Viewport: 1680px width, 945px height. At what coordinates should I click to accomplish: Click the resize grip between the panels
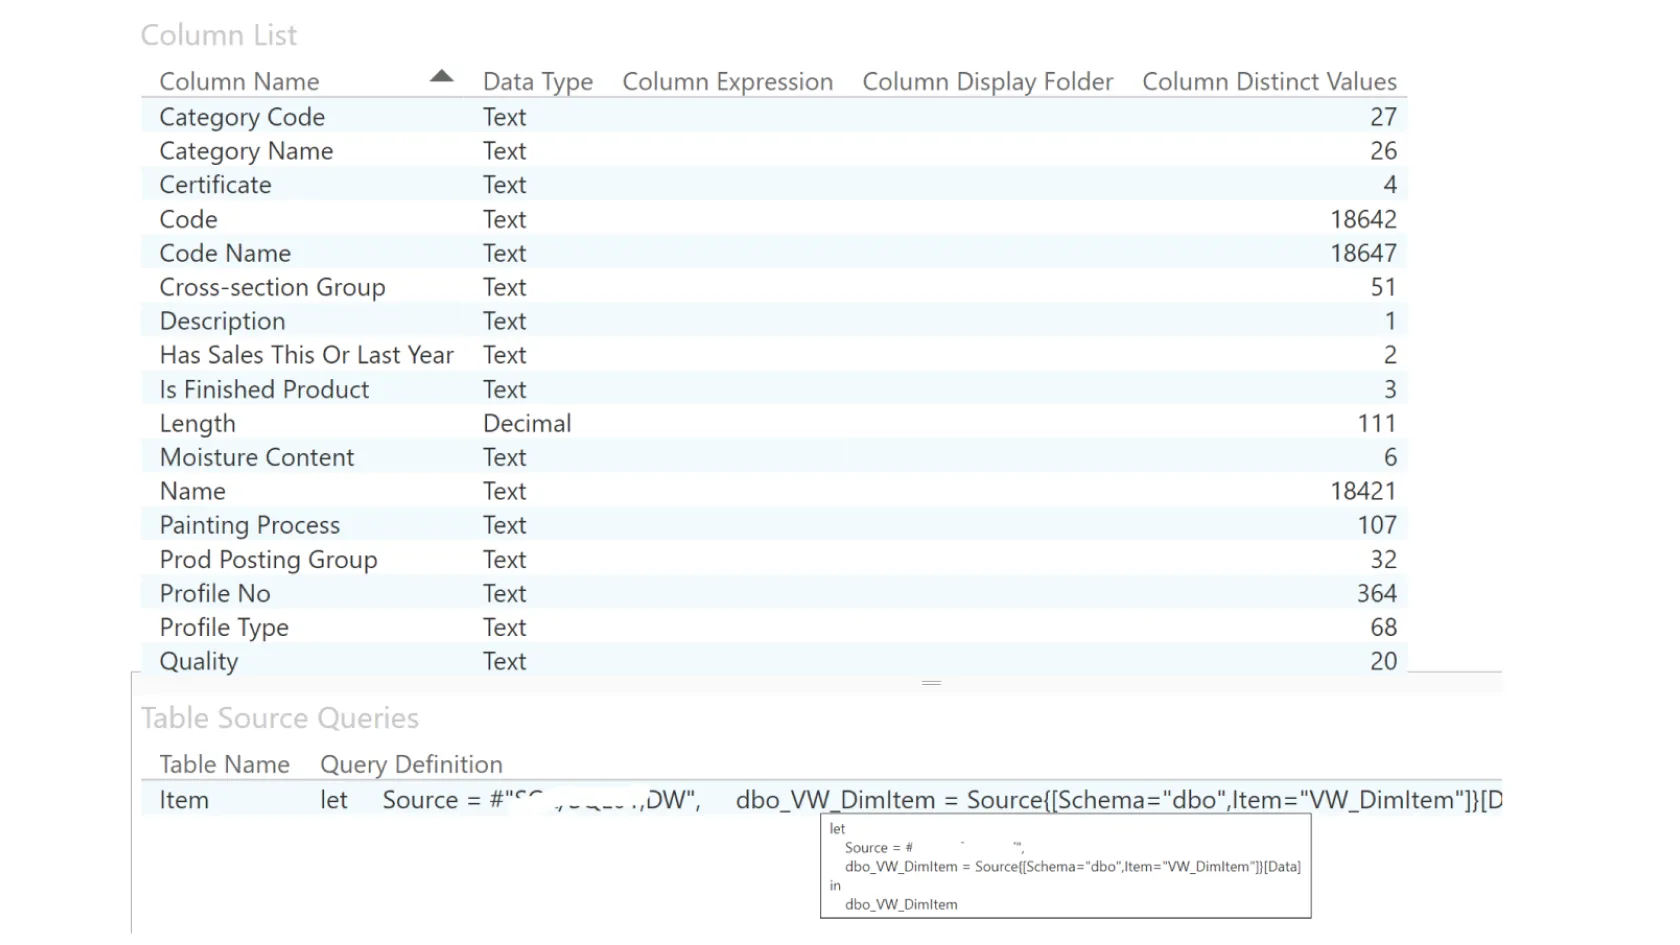pyautogui.click(x=931, y=683)
